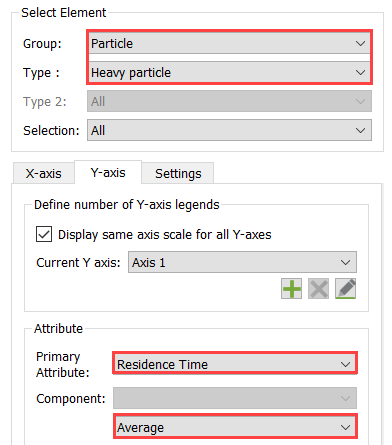The width and height of the screenshot is (392, 445).
Task: Click the Residence Time dropdown chevron
Action: point(346,364)
